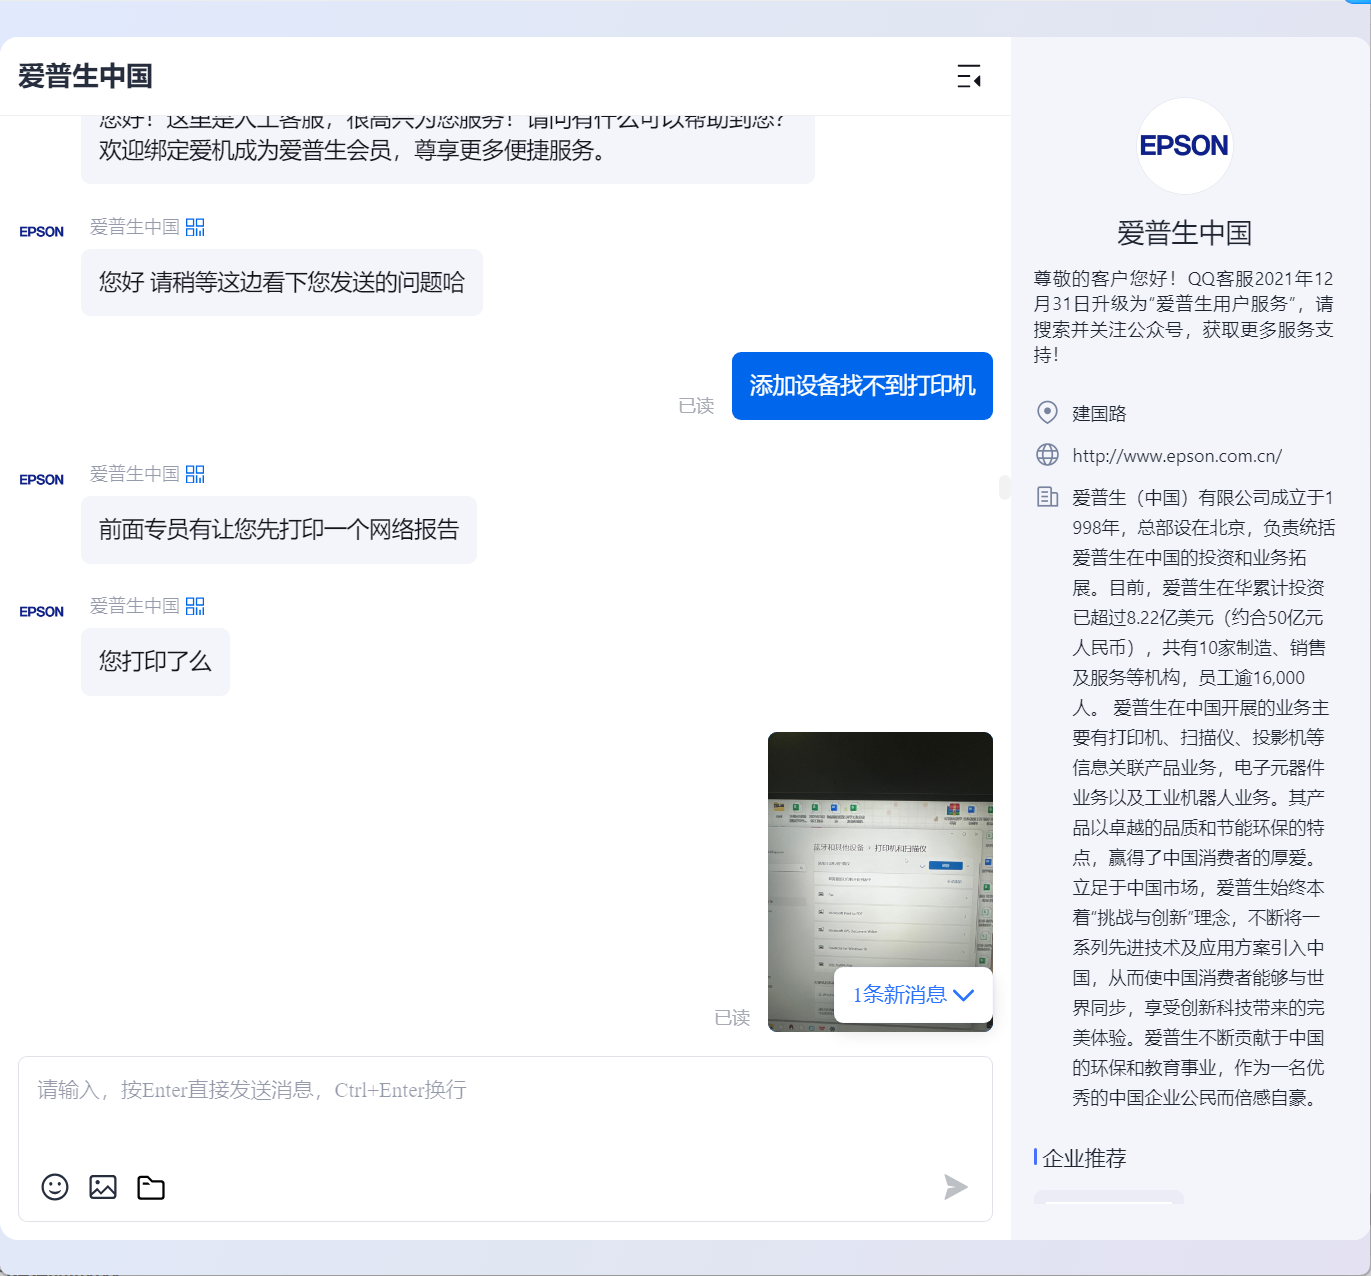Click the '您打印了么' message bubble

tap(155, 662)
